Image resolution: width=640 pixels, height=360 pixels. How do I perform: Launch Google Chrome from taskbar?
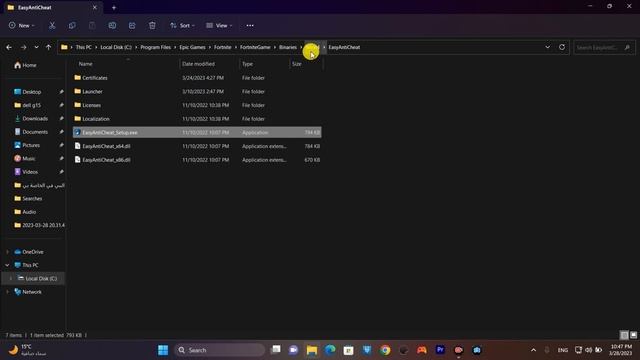(x=385, y=350)
